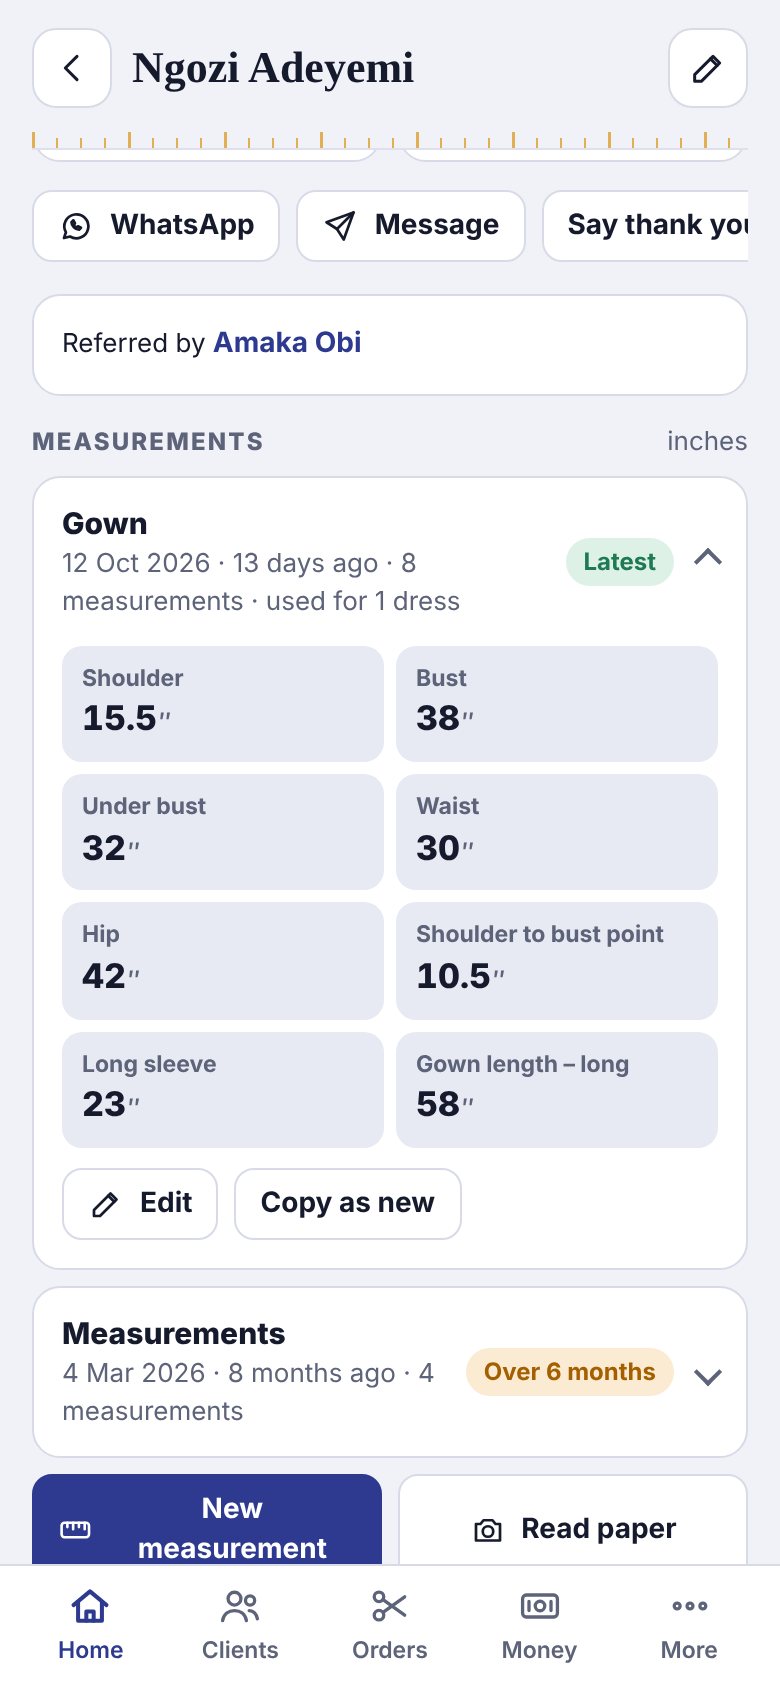Tap the 12 Oct 2026 details line
The image size is (780, 1688).
point(261,582)
